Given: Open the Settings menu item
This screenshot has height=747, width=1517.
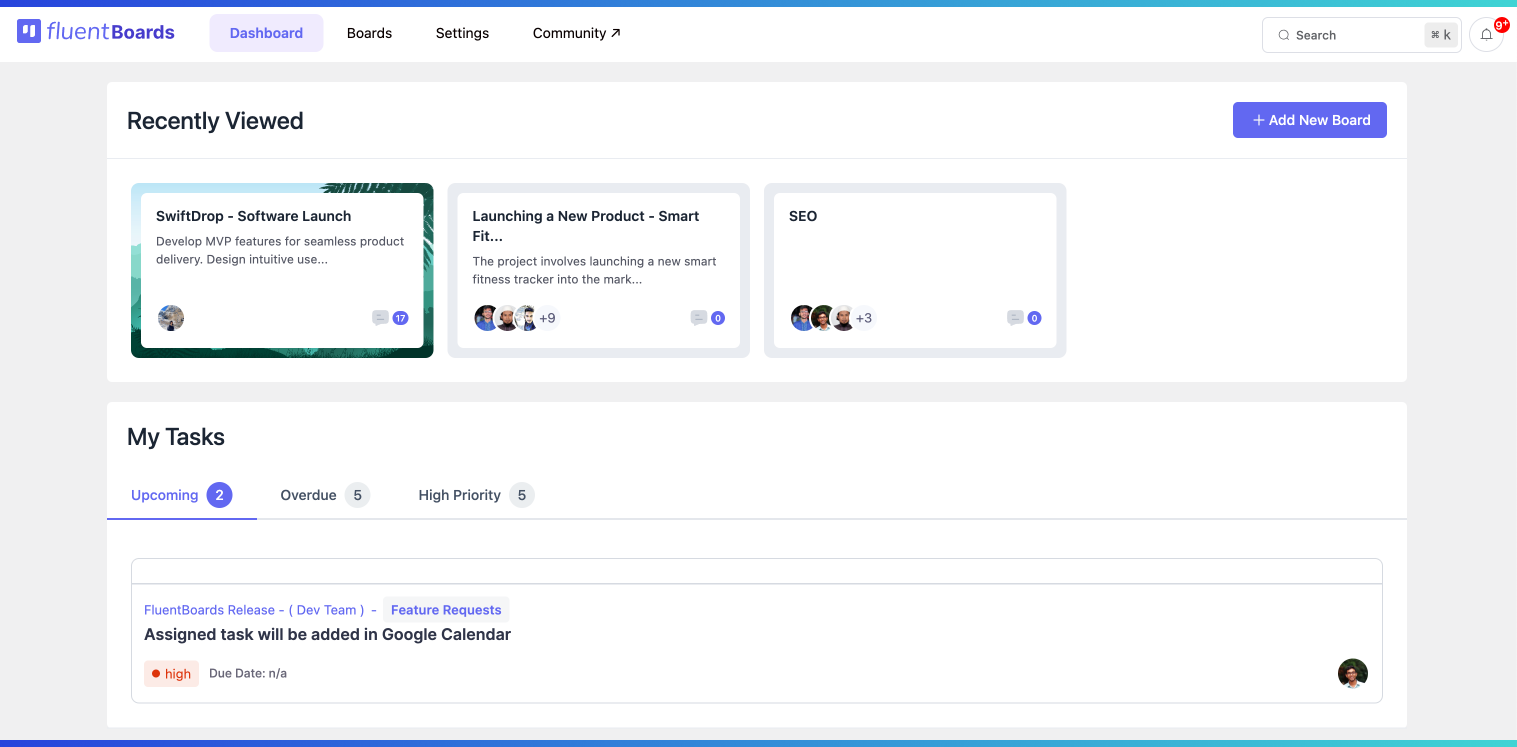Looking at the screenshot, I should click(461, 33).
